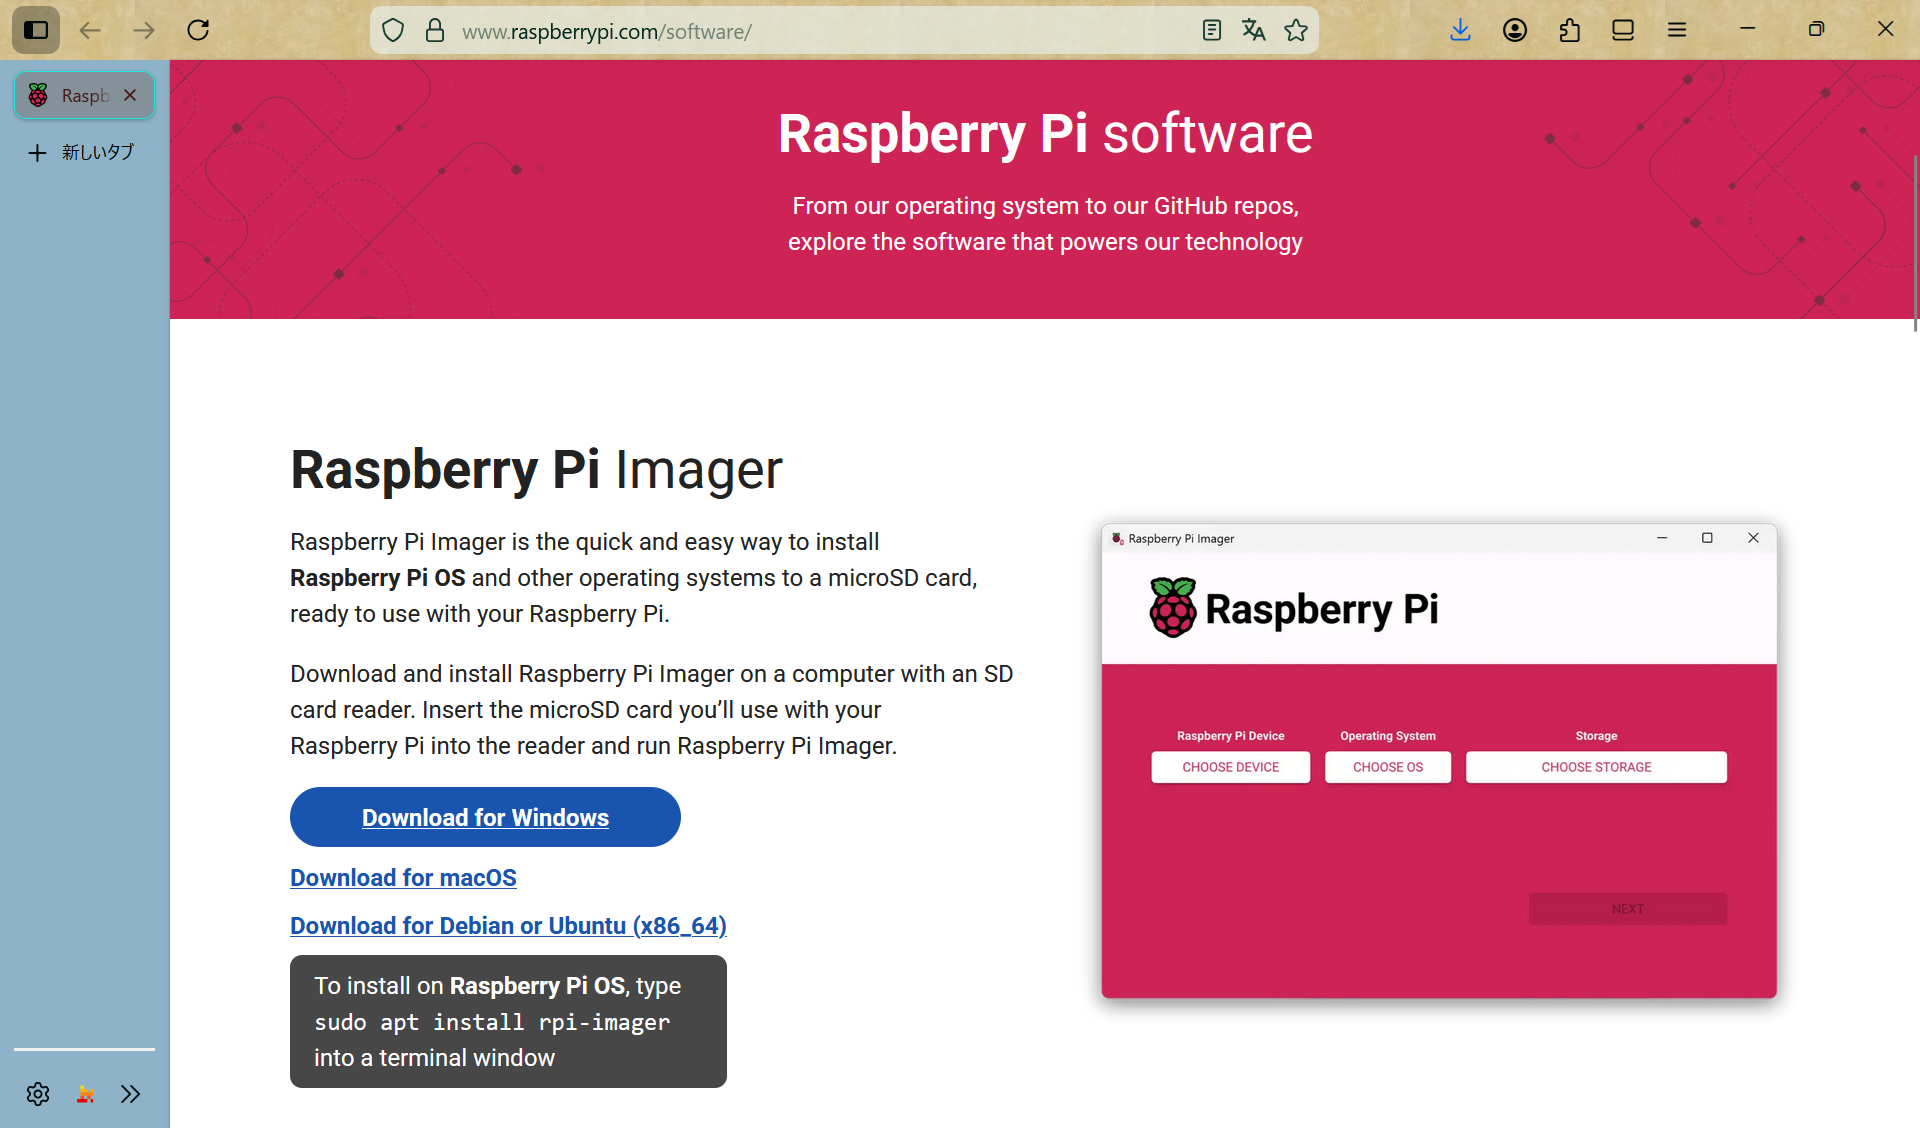Image resolution: width=1920 pixels, height=1128 pixels.
Task: Collapse the sidebar with the top-left toggle
Action: point(35,30)
